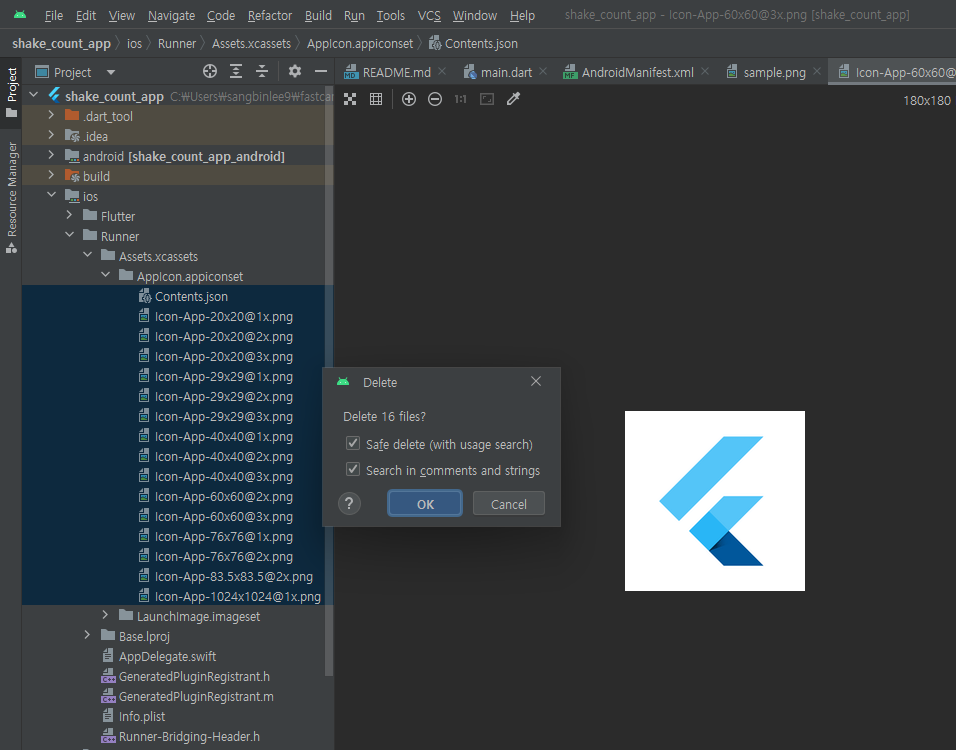956x750 pixels.
Task: Select Icon-App-20x20@1x.png file
Action: (x=177, y=316)
